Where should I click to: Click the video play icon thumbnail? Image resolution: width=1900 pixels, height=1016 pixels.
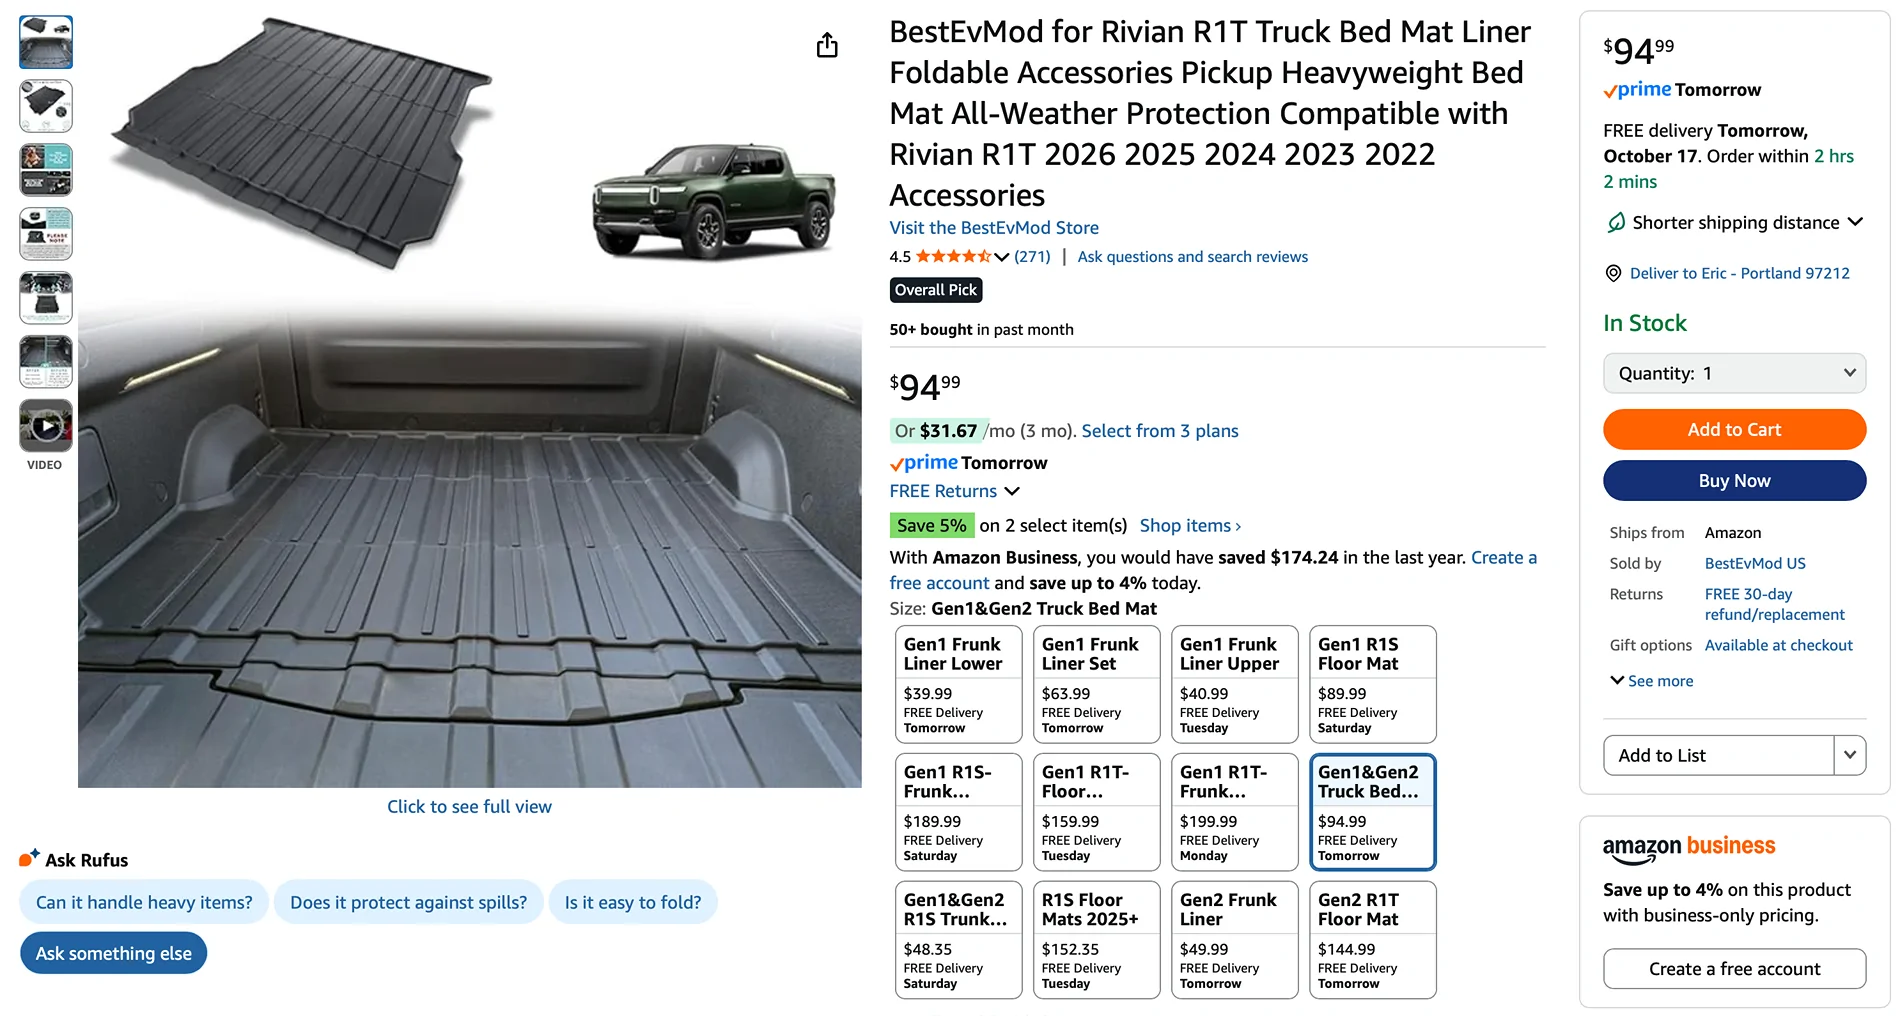tap(45, 425)
